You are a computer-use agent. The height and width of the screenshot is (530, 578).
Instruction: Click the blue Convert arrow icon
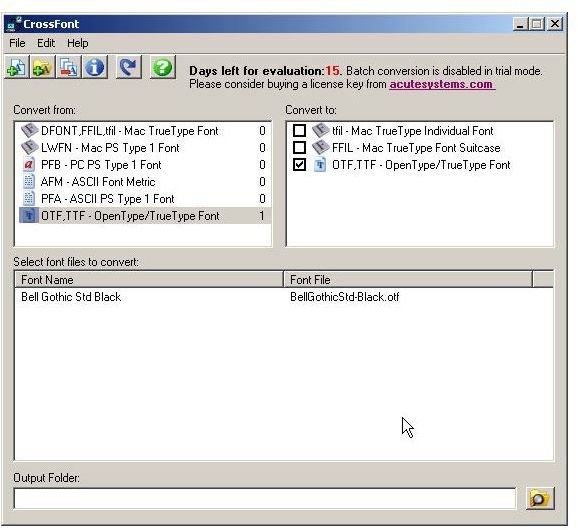pyautogui.click(x=128, y=67)
